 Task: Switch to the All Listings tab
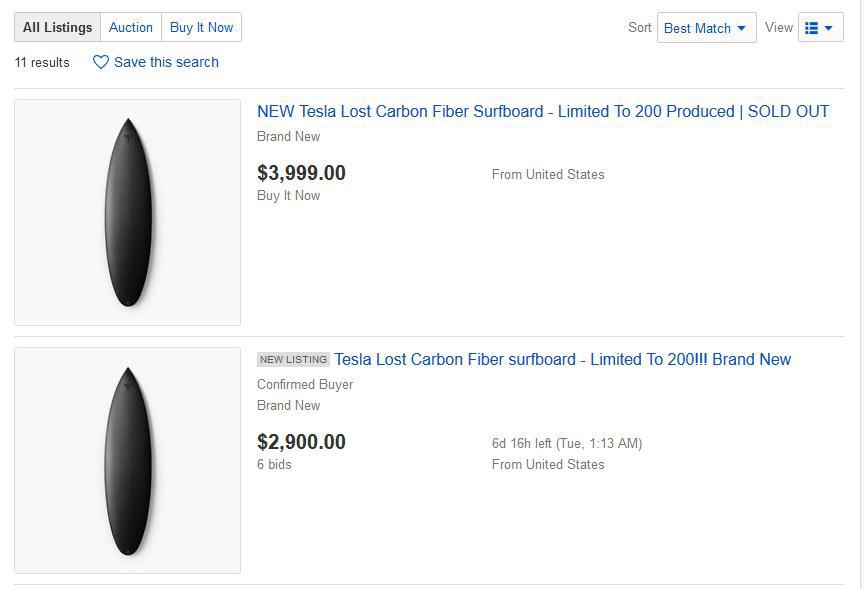(x=57, y=27)
